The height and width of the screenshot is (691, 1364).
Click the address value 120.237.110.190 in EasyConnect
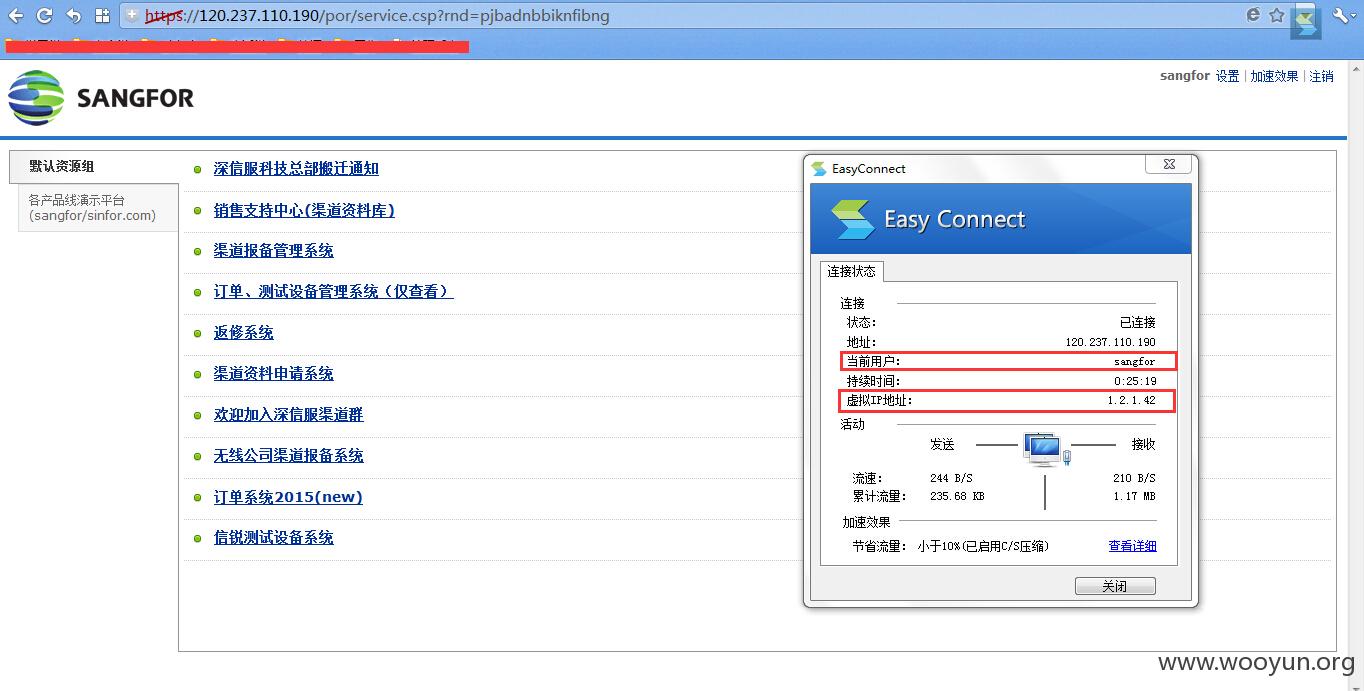point(1110,342)
